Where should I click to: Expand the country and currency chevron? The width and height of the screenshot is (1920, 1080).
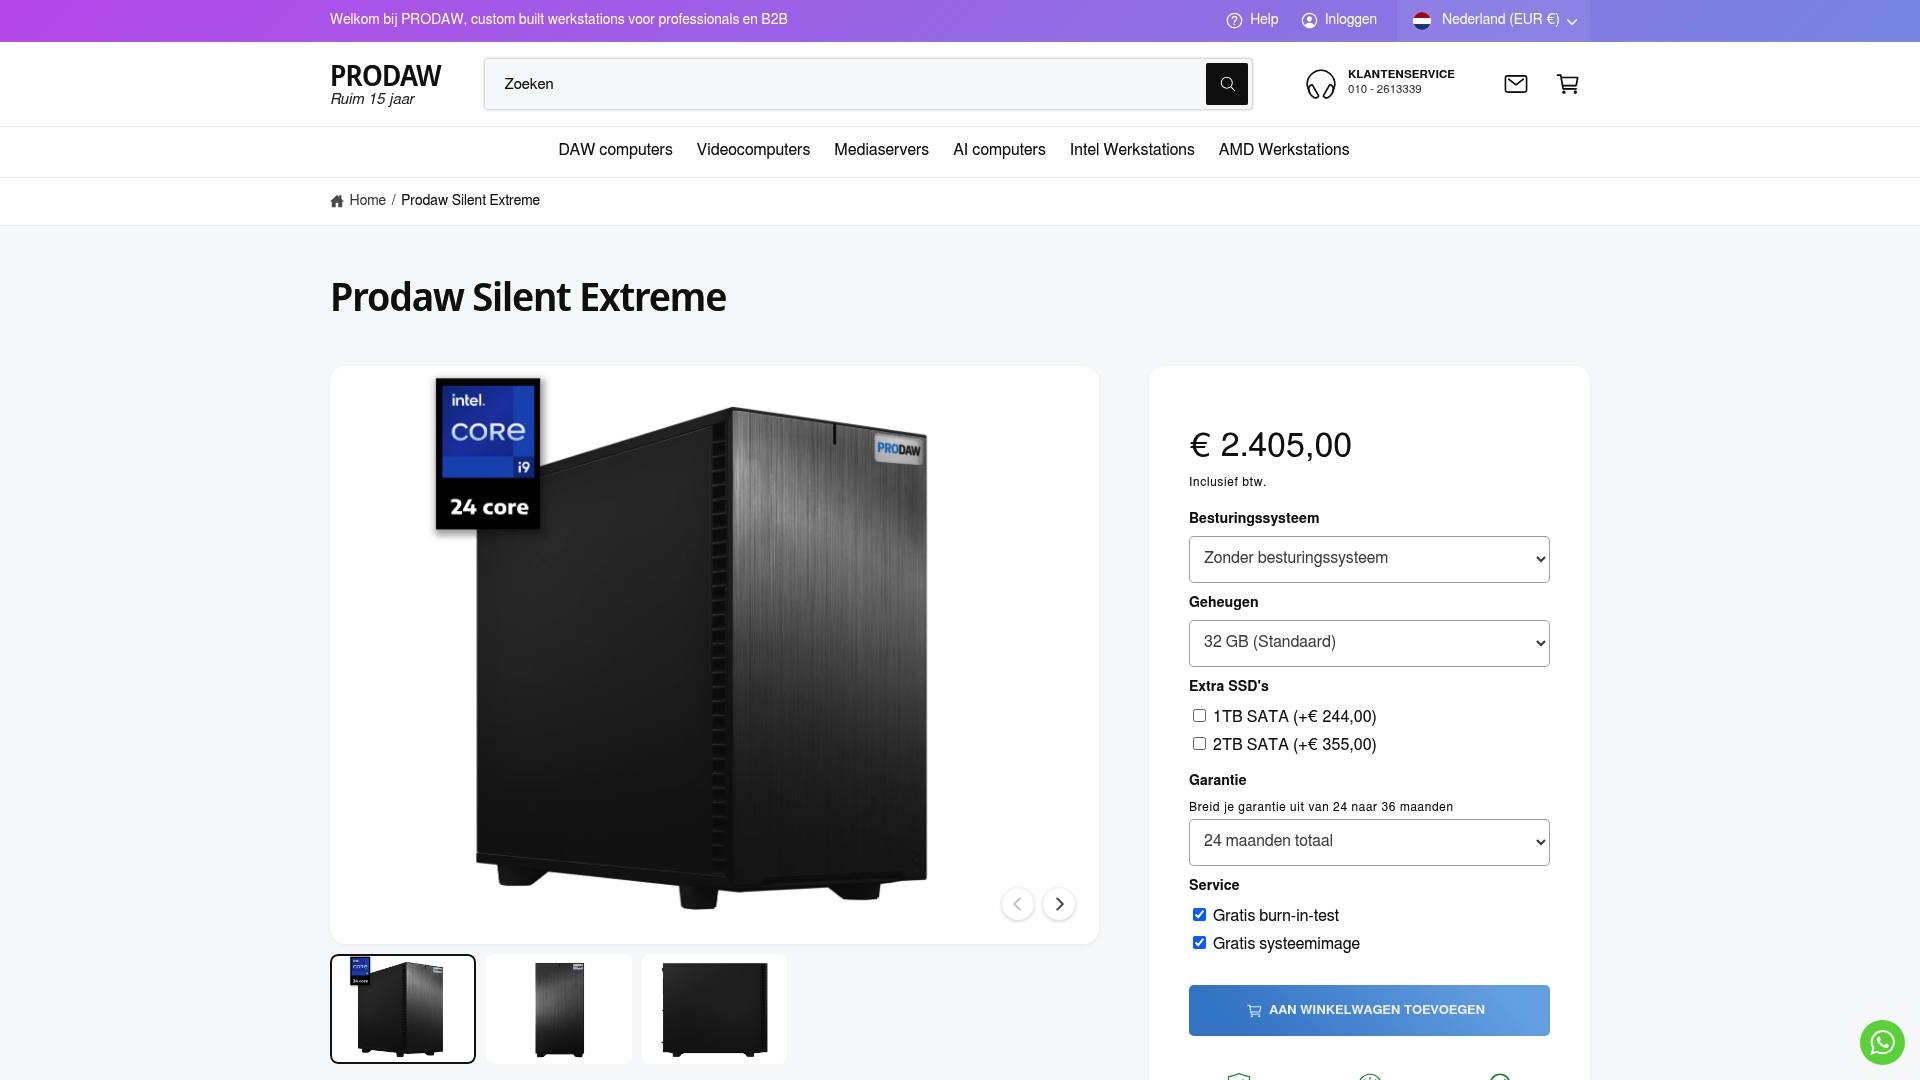(x=1572, y=21)
